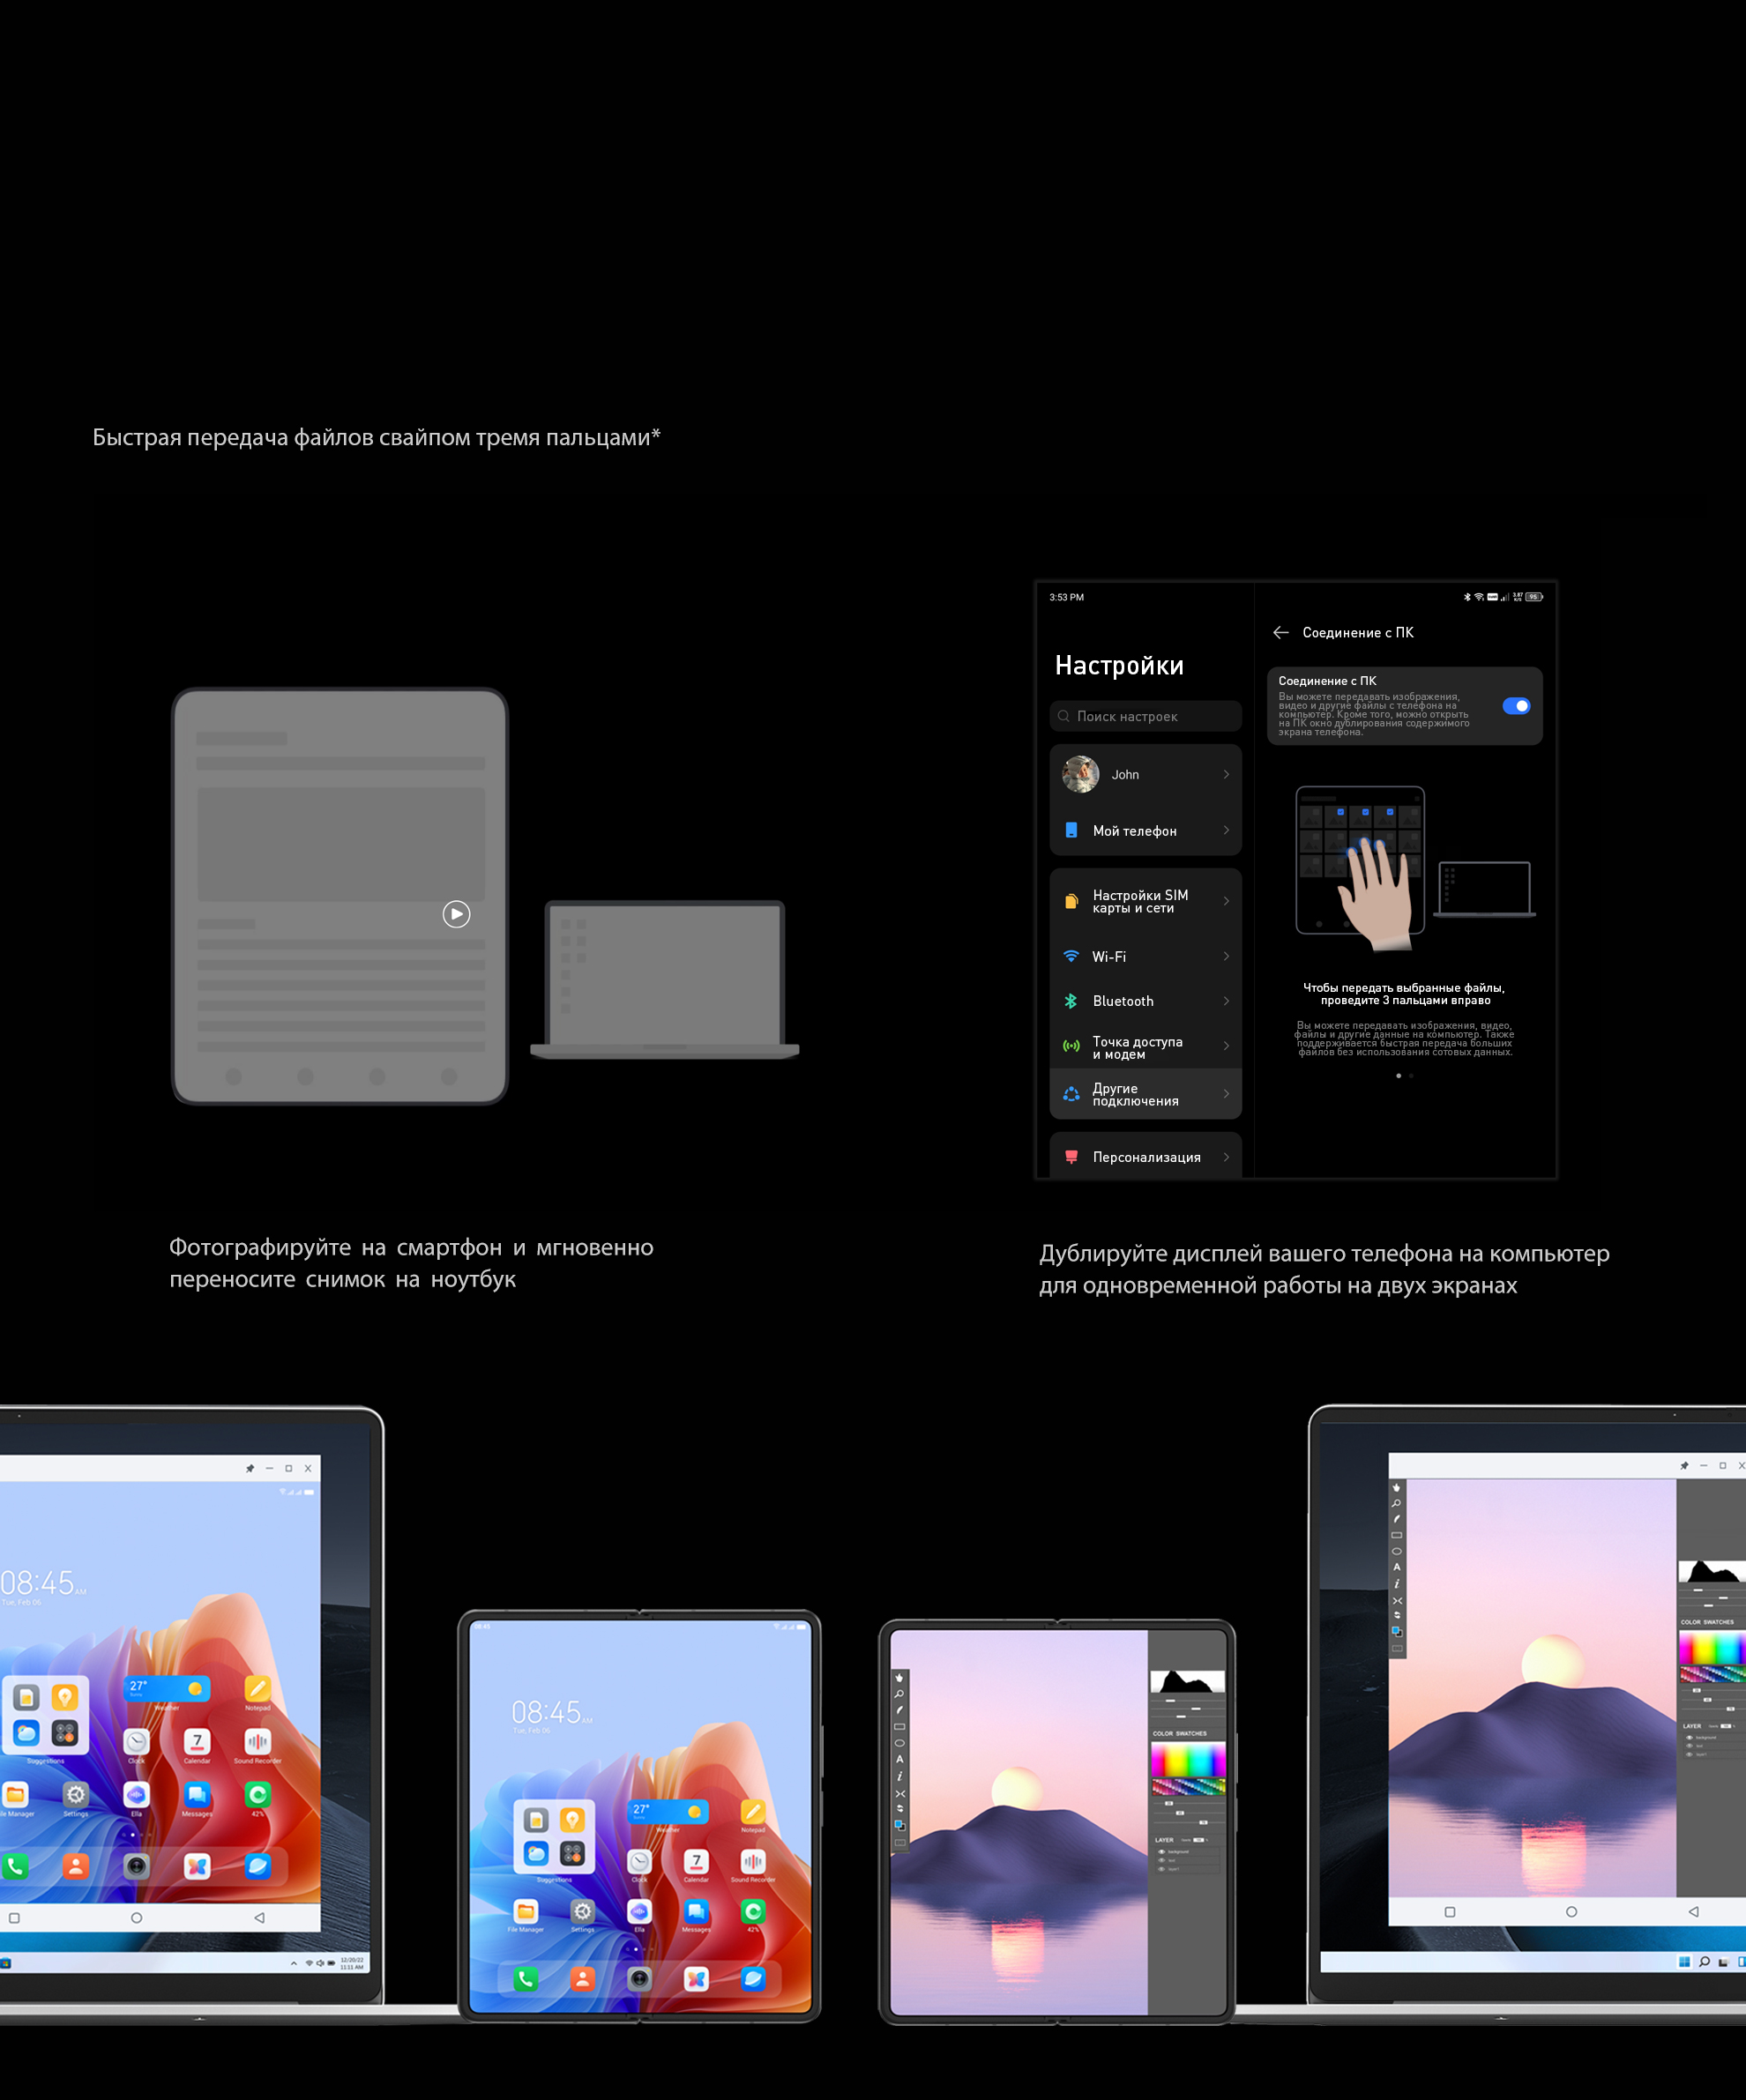Open the Wi-Fi row chevron
The height and width of the screenshot is (2100, 1746).
pos(1226,957)
